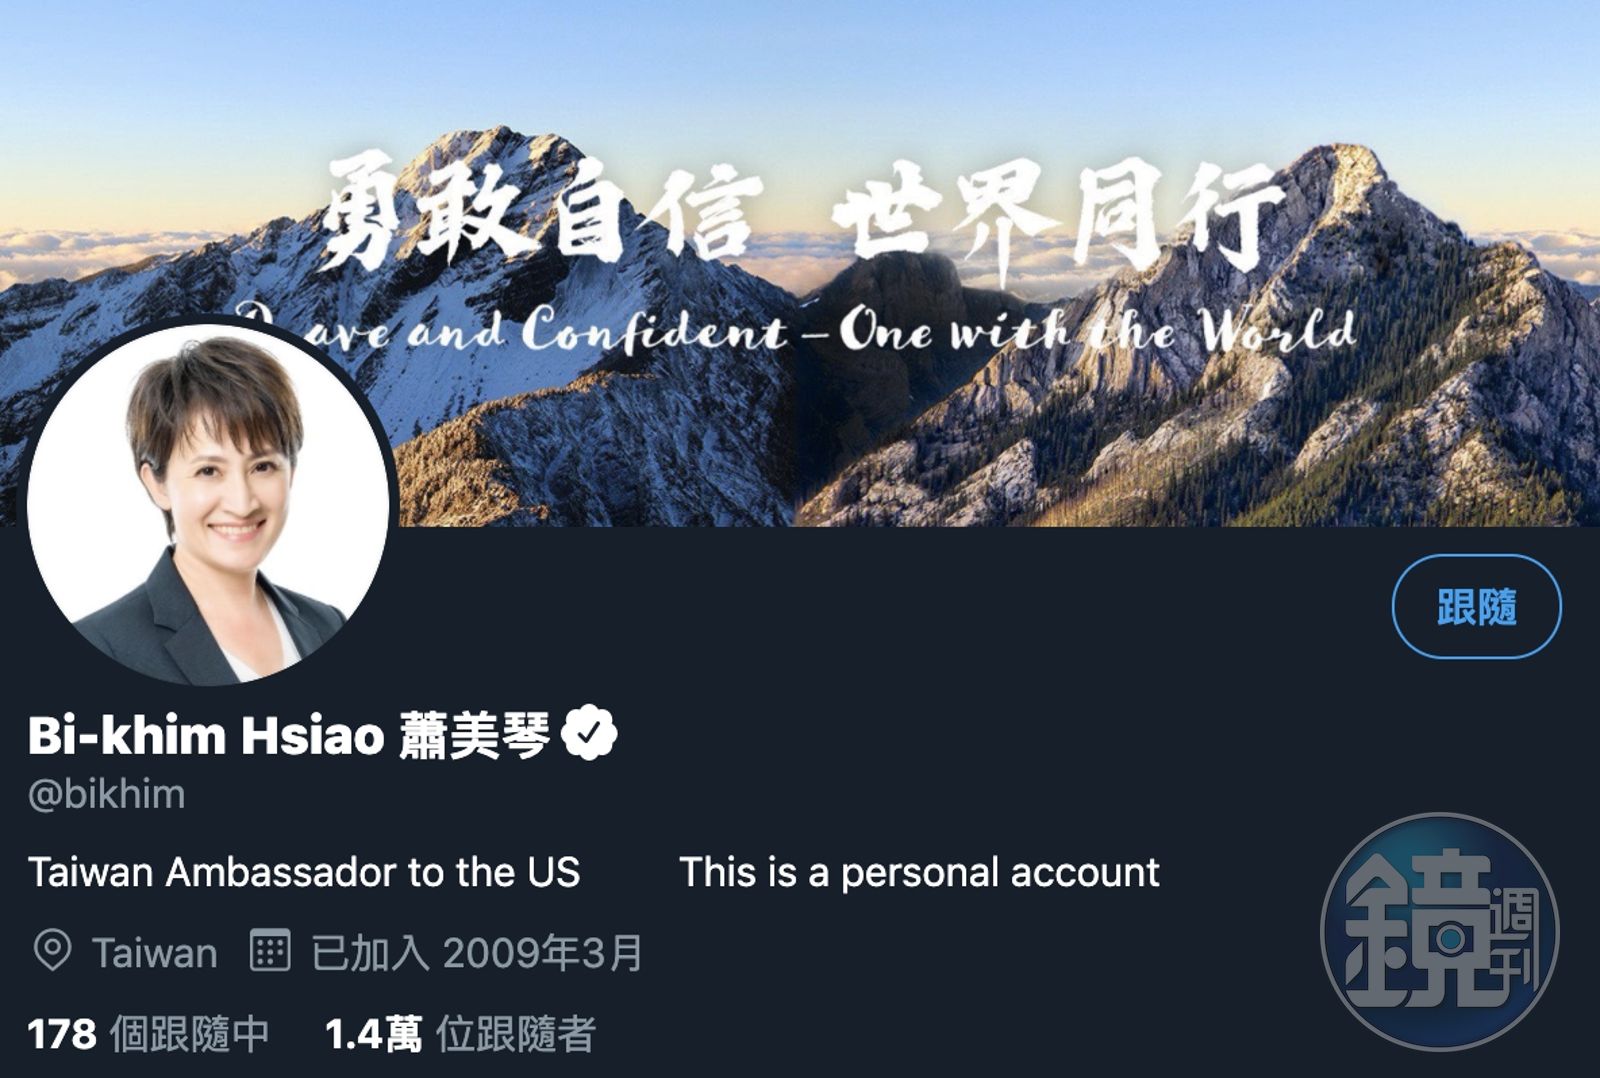Click the calendar joined-date icon

269,951
